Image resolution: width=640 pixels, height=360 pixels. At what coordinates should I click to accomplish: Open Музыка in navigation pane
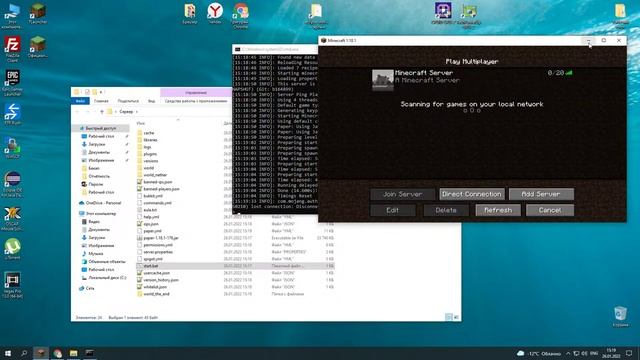coord(96,253)
